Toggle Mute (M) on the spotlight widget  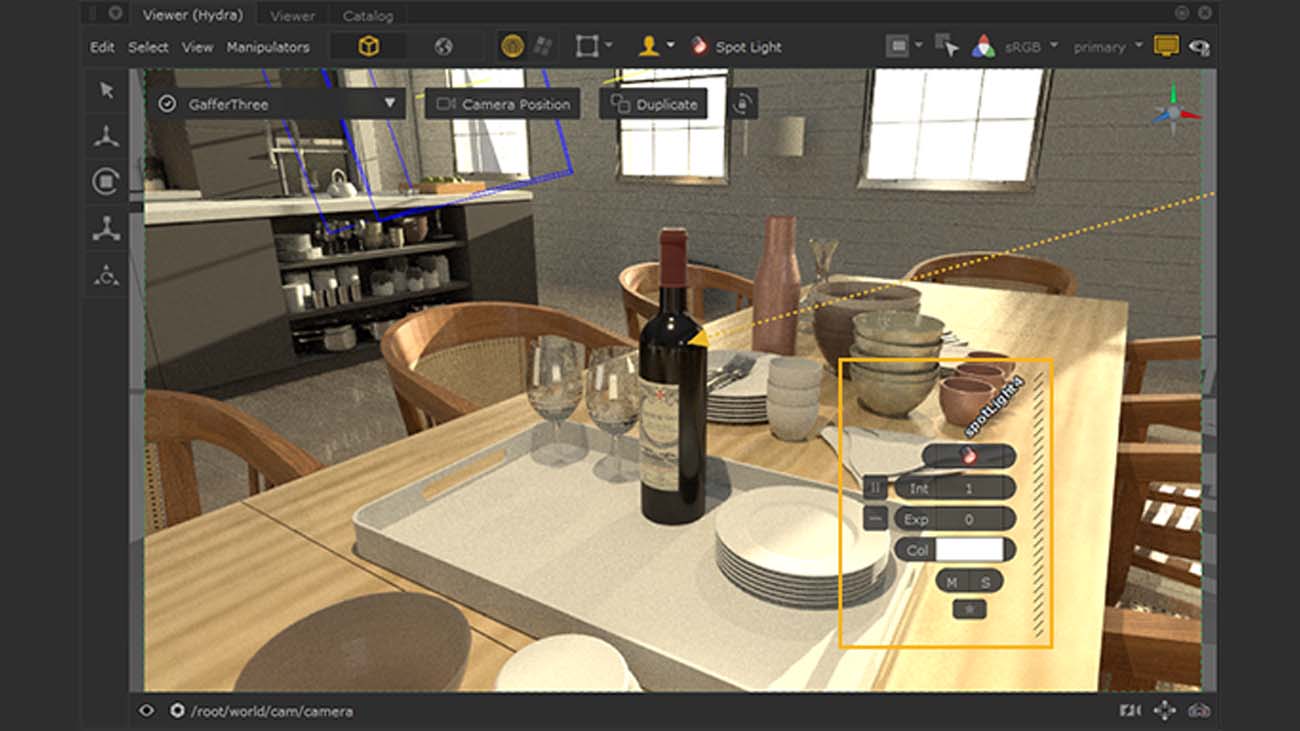tap(952, 582)
